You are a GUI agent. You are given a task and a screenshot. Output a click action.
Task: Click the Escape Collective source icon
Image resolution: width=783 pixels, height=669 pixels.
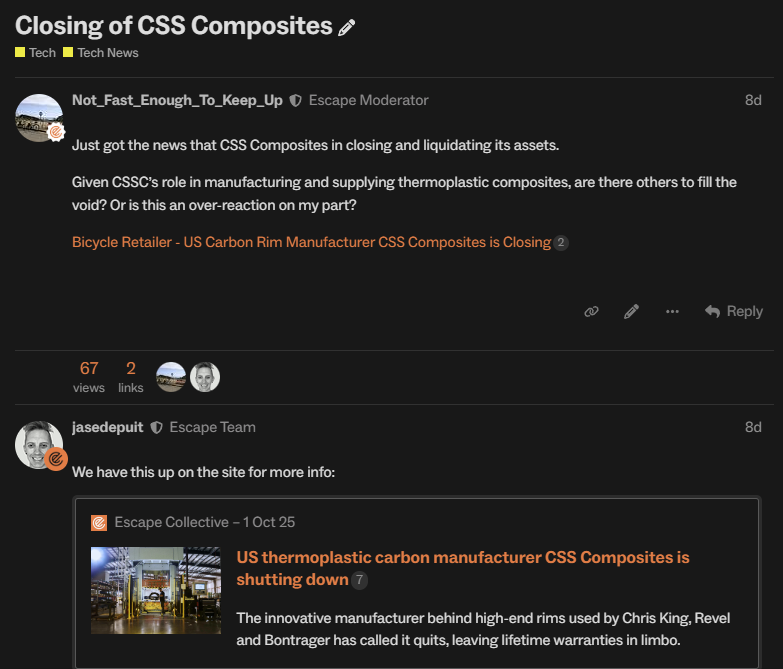[x=99, y=522]
